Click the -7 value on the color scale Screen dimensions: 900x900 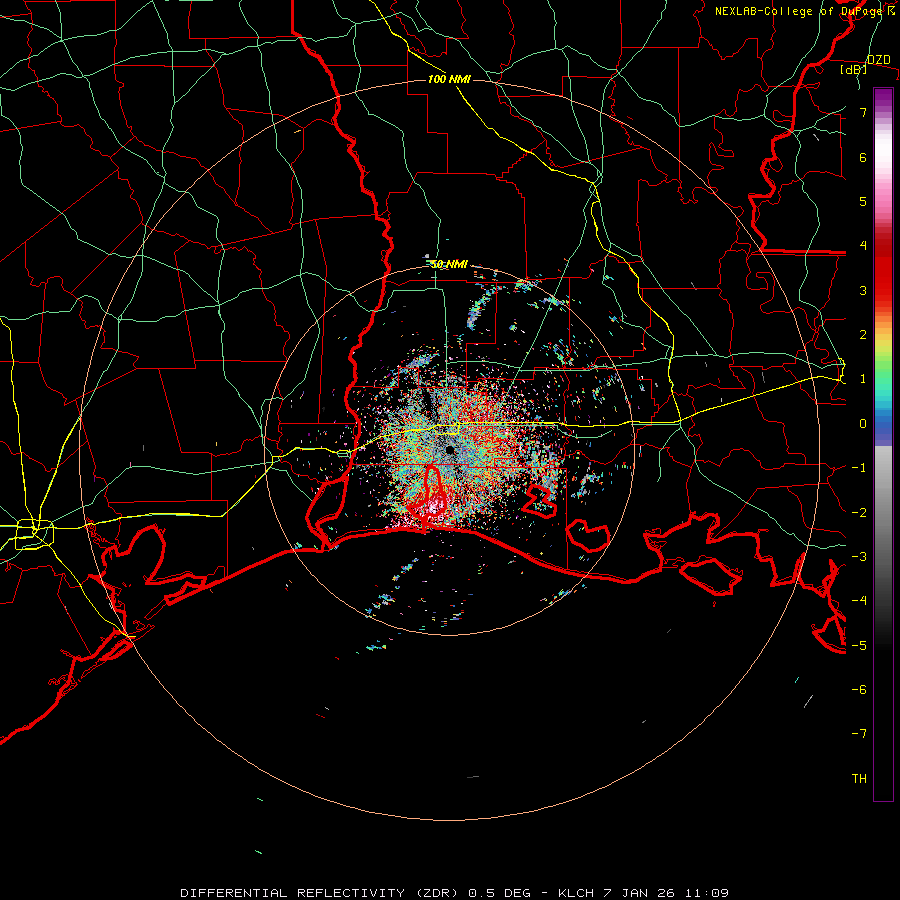[x=859, y=734]
